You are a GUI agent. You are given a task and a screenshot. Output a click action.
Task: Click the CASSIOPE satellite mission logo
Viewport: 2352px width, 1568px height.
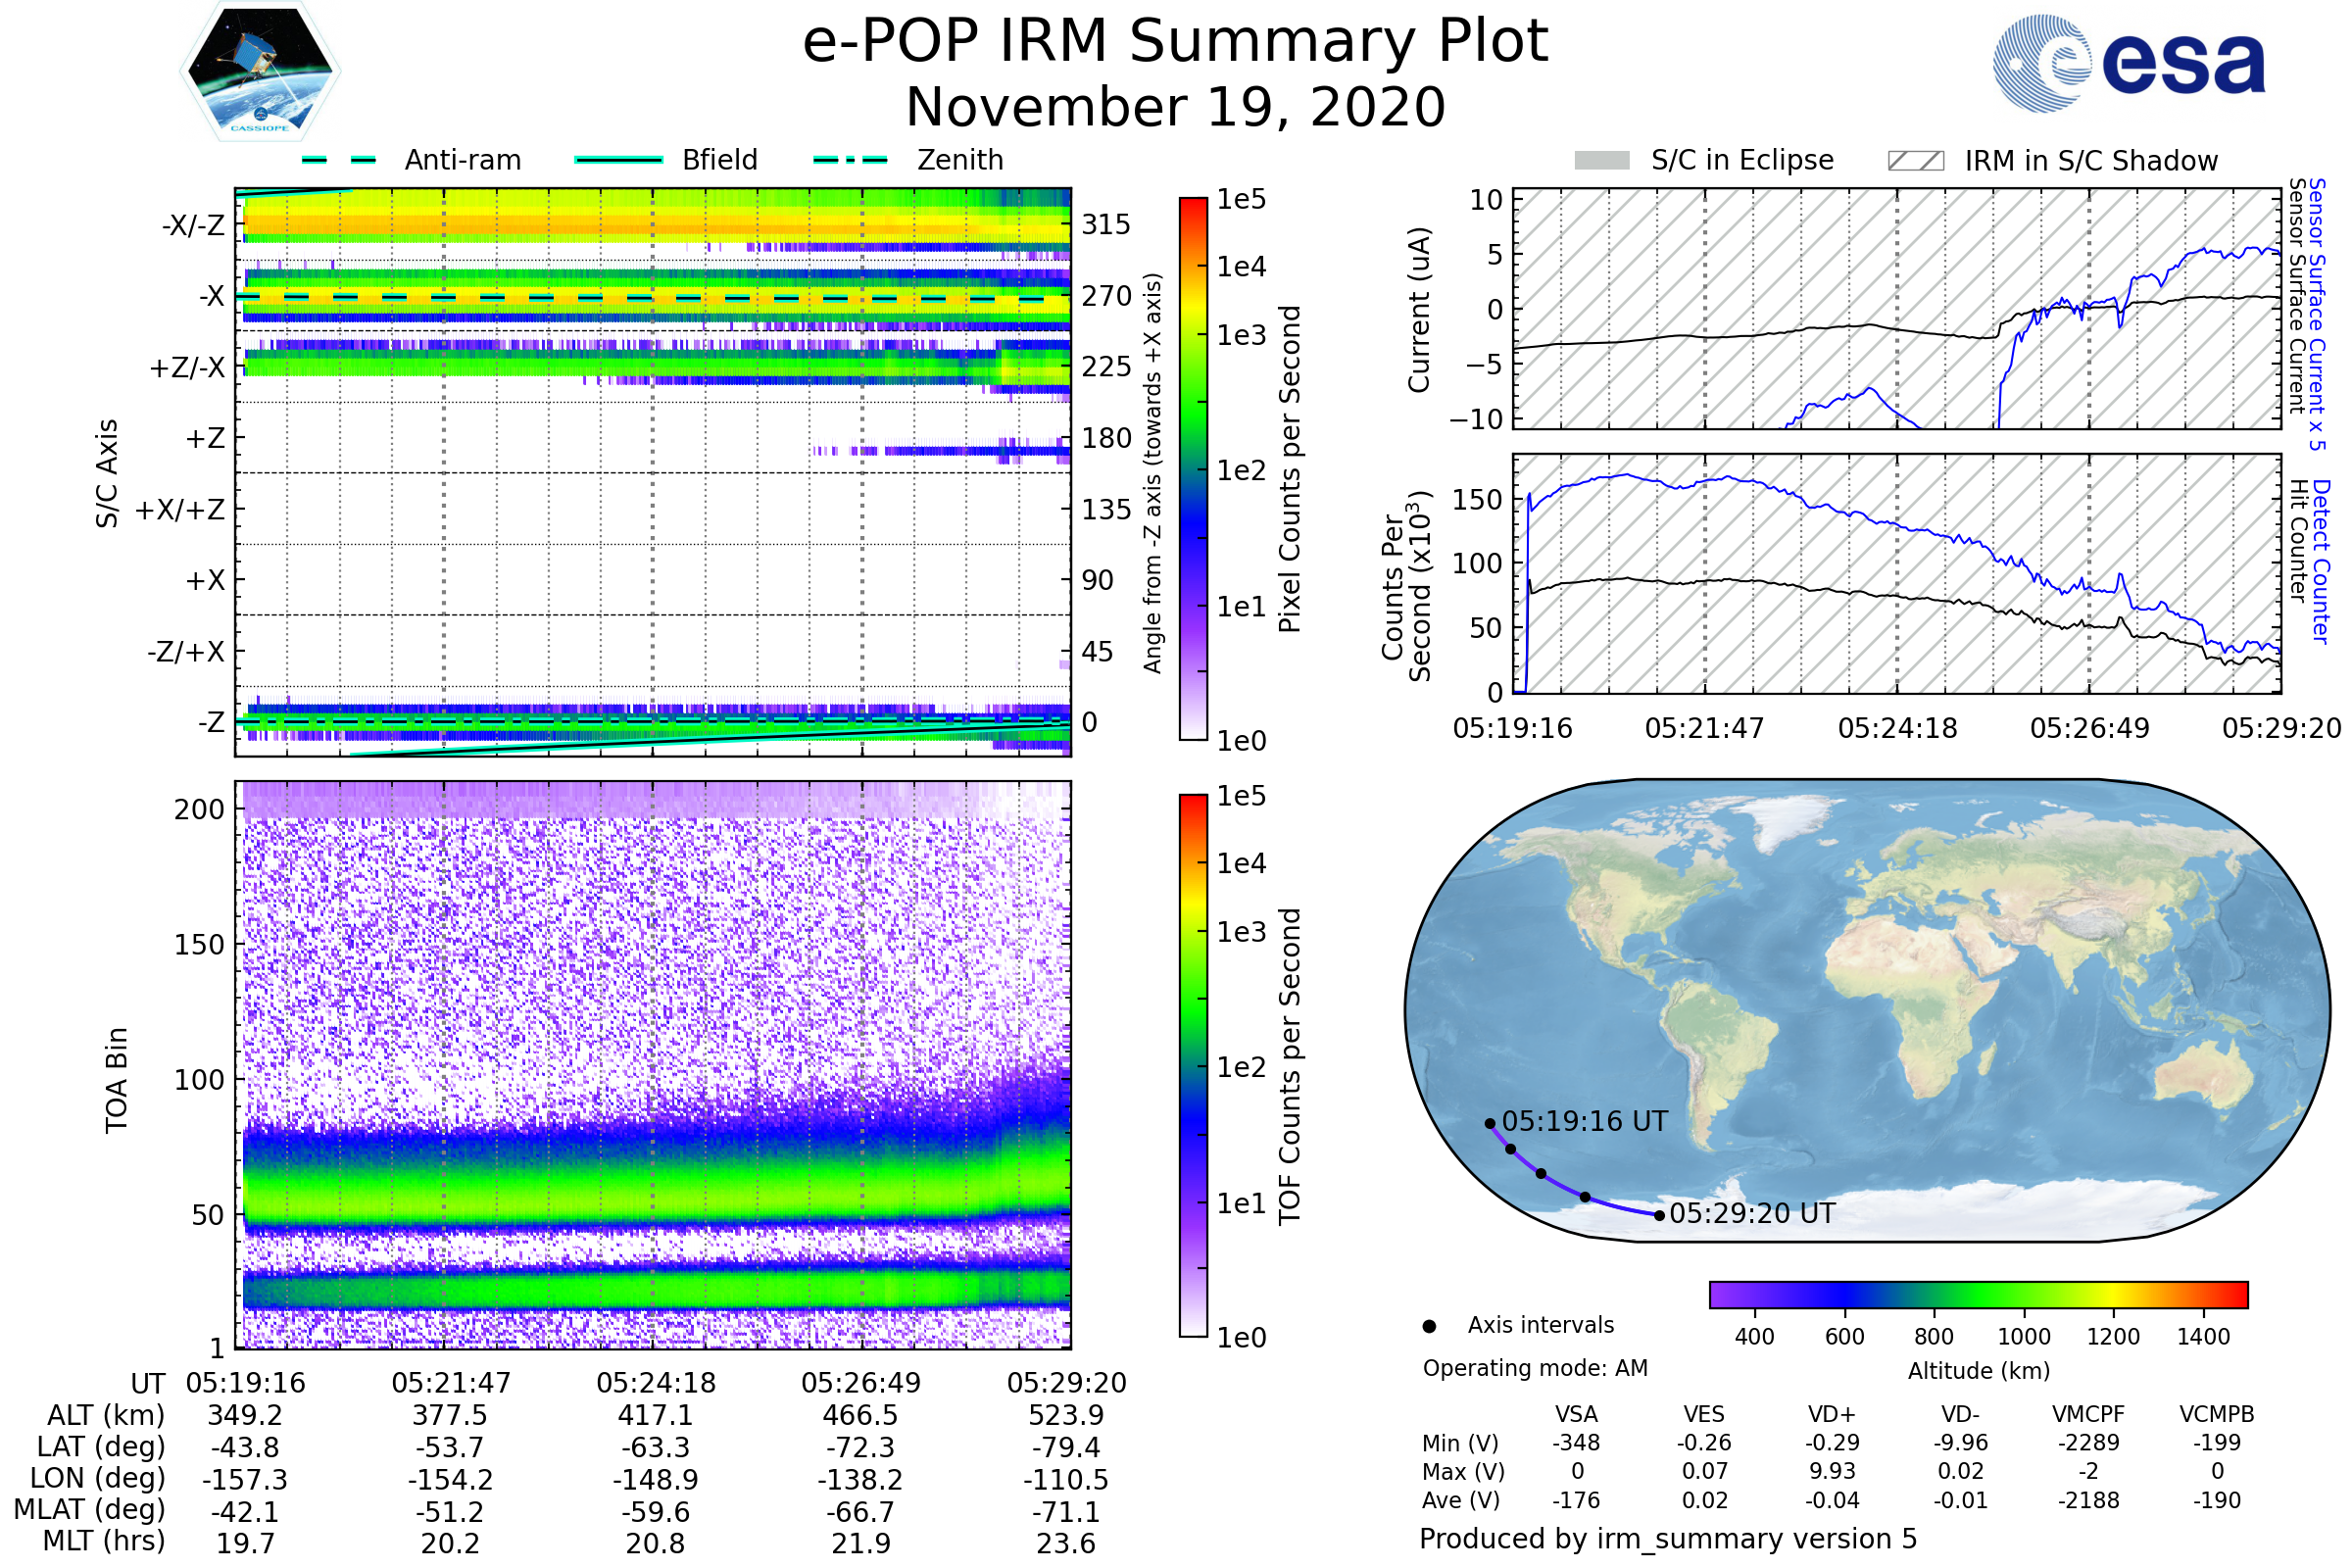pos(260,72)
